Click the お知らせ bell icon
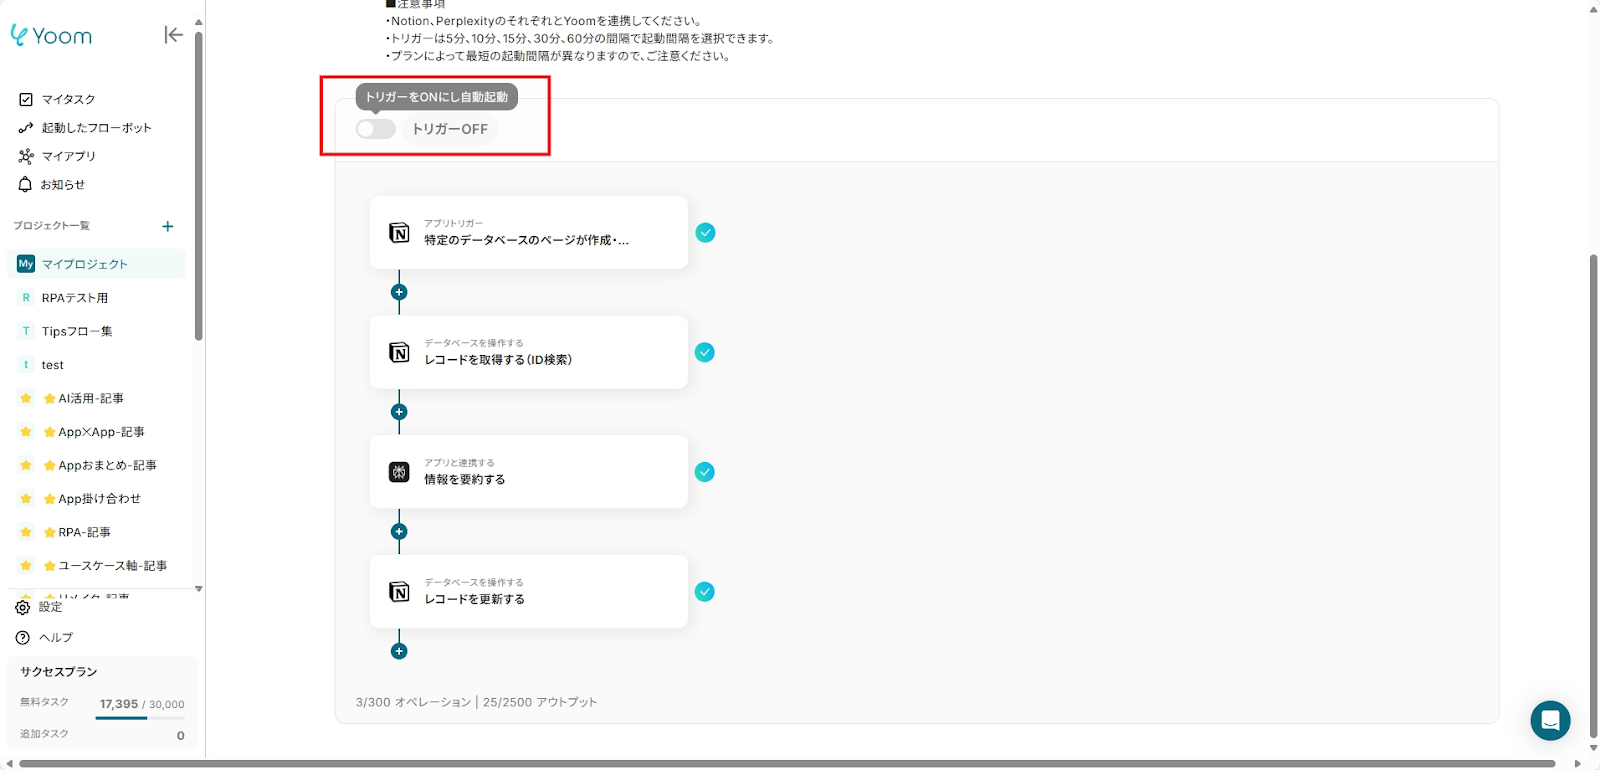 click(26, 184)
